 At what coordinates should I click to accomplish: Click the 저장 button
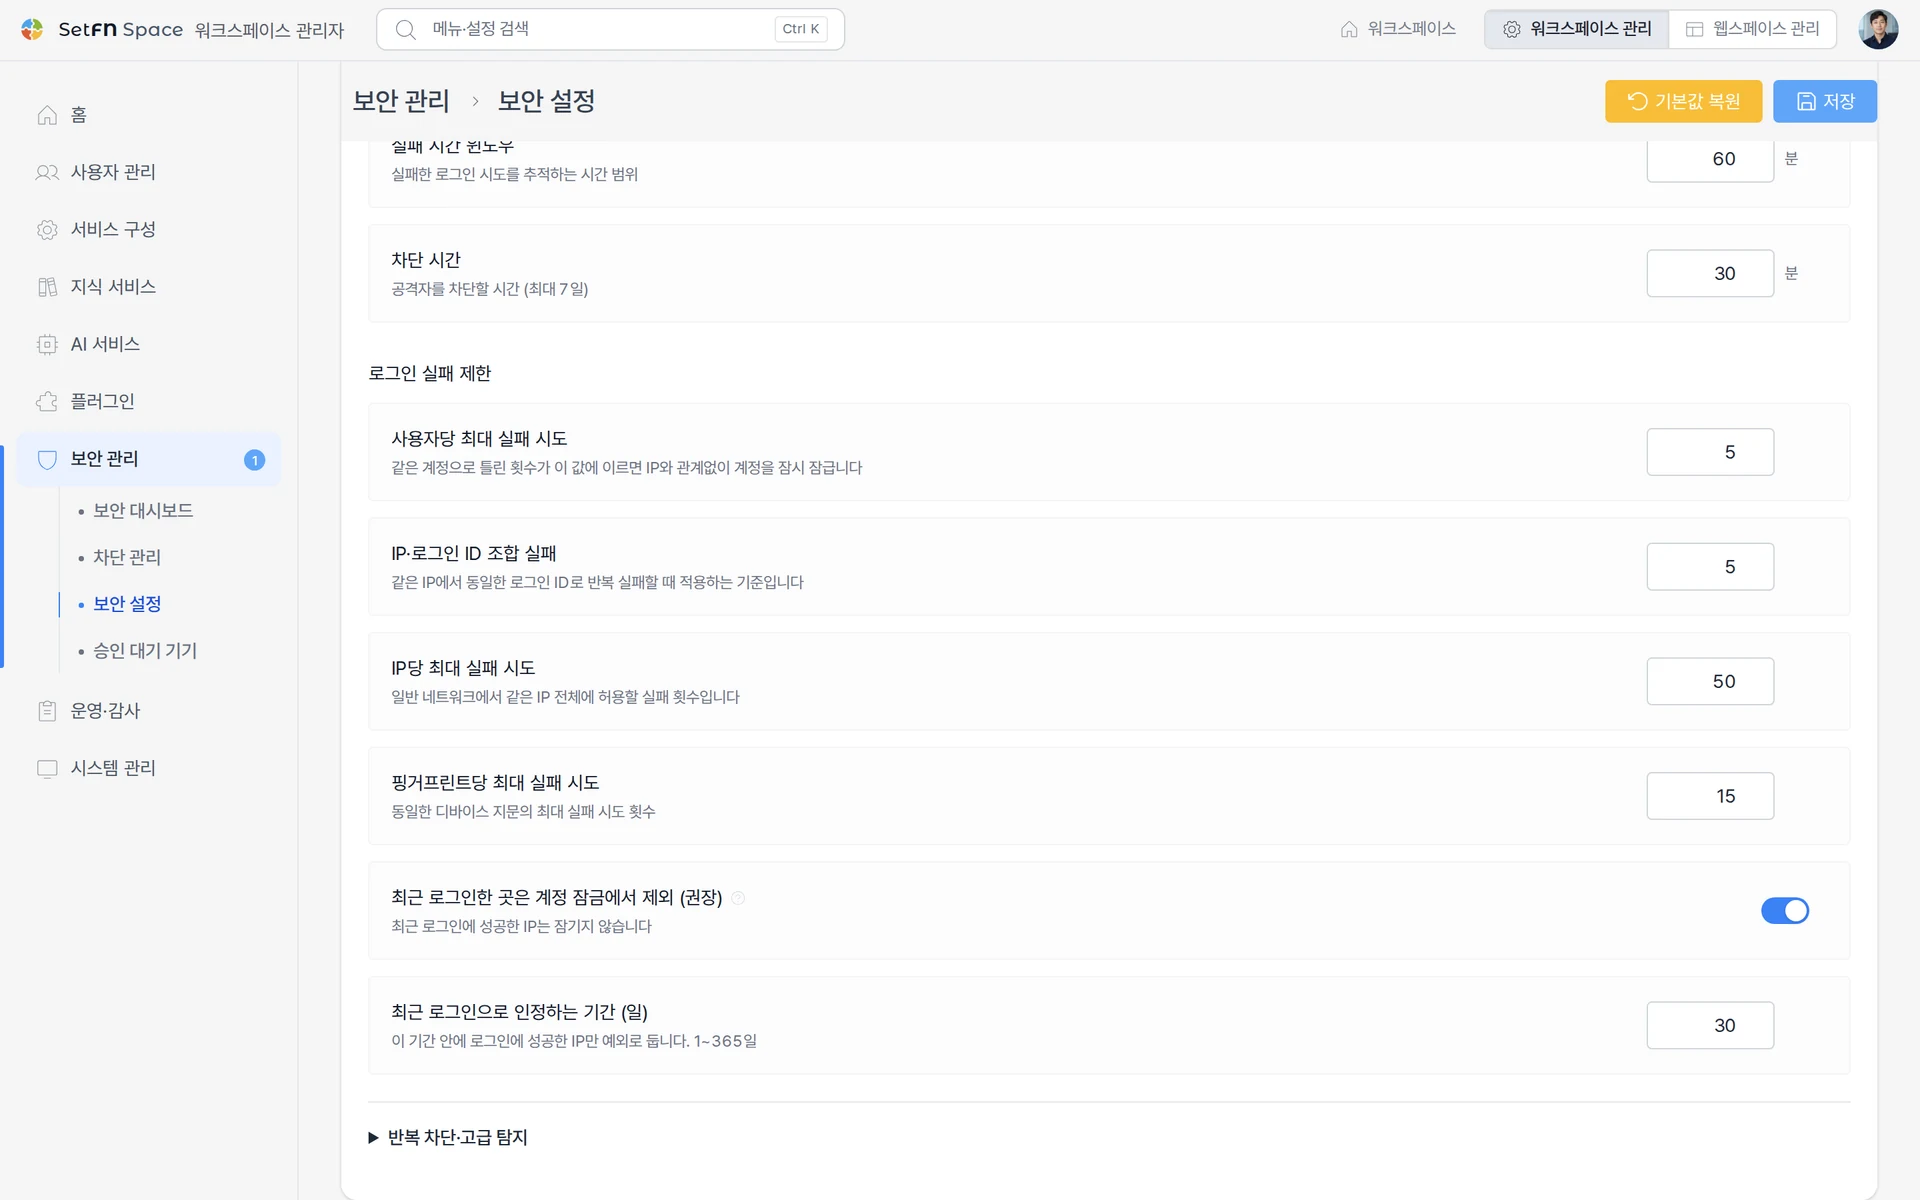(x=1824, y=101)
